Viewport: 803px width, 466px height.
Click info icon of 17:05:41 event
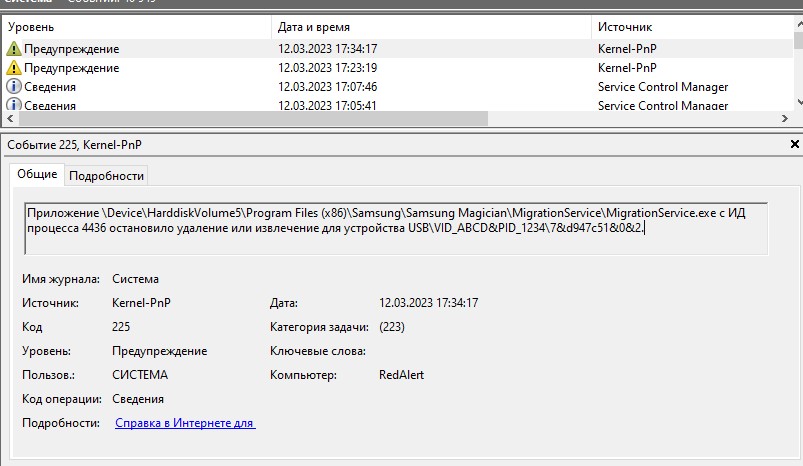pyautogui.click(x=14, y=104)
